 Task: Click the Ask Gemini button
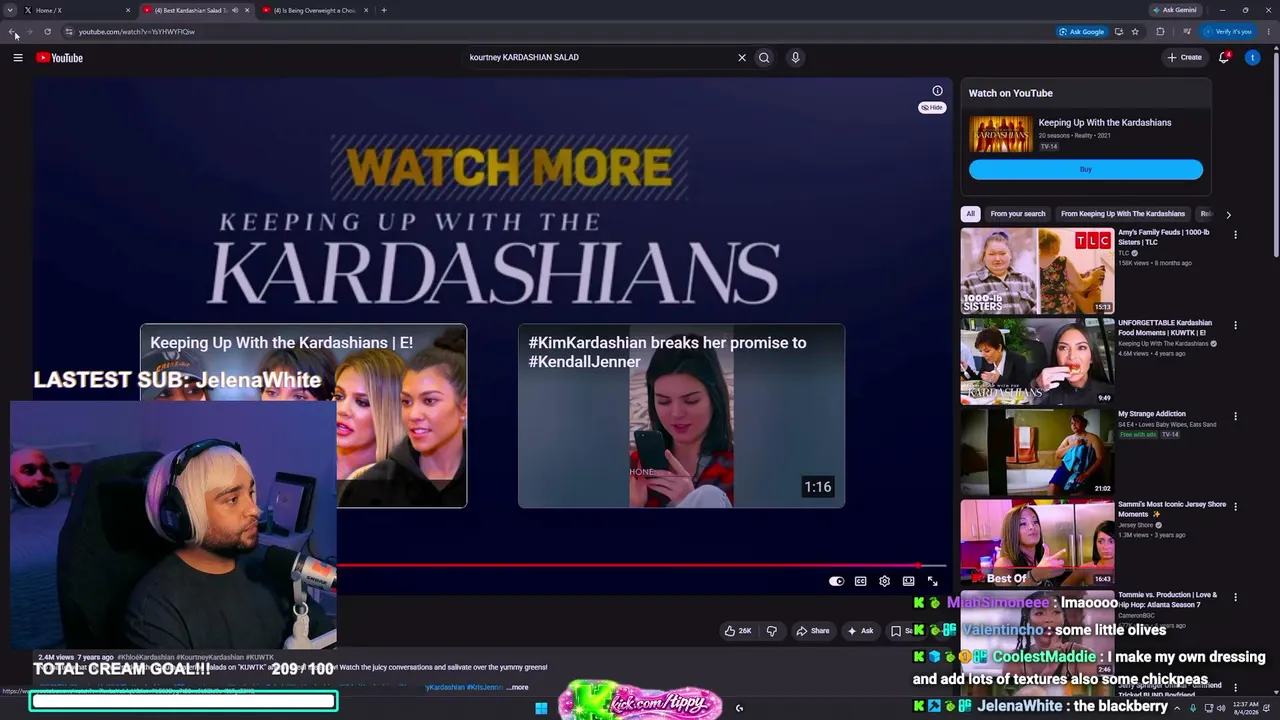[x=1175, y=10]
